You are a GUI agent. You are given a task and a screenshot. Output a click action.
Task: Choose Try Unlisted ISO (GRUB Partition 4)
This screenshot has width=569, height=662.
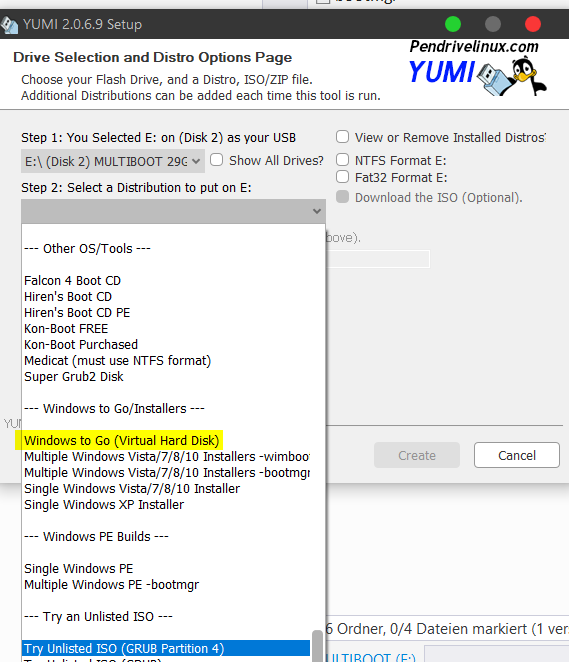pos(166,648)
